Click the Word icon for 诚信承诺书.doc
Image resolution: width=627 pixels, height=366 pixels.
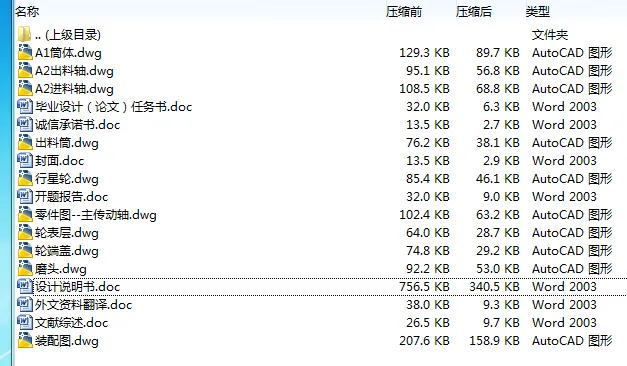coord(25,124)
